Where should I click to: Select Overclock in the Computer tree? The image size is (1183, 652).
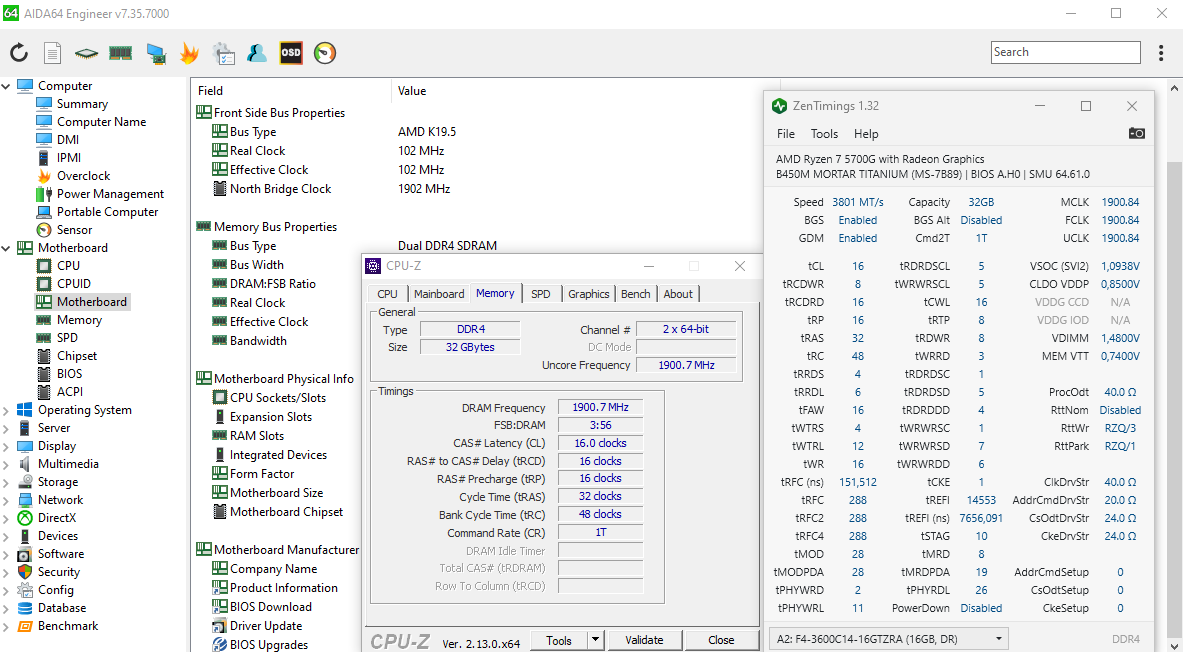[x=83, y=176]
